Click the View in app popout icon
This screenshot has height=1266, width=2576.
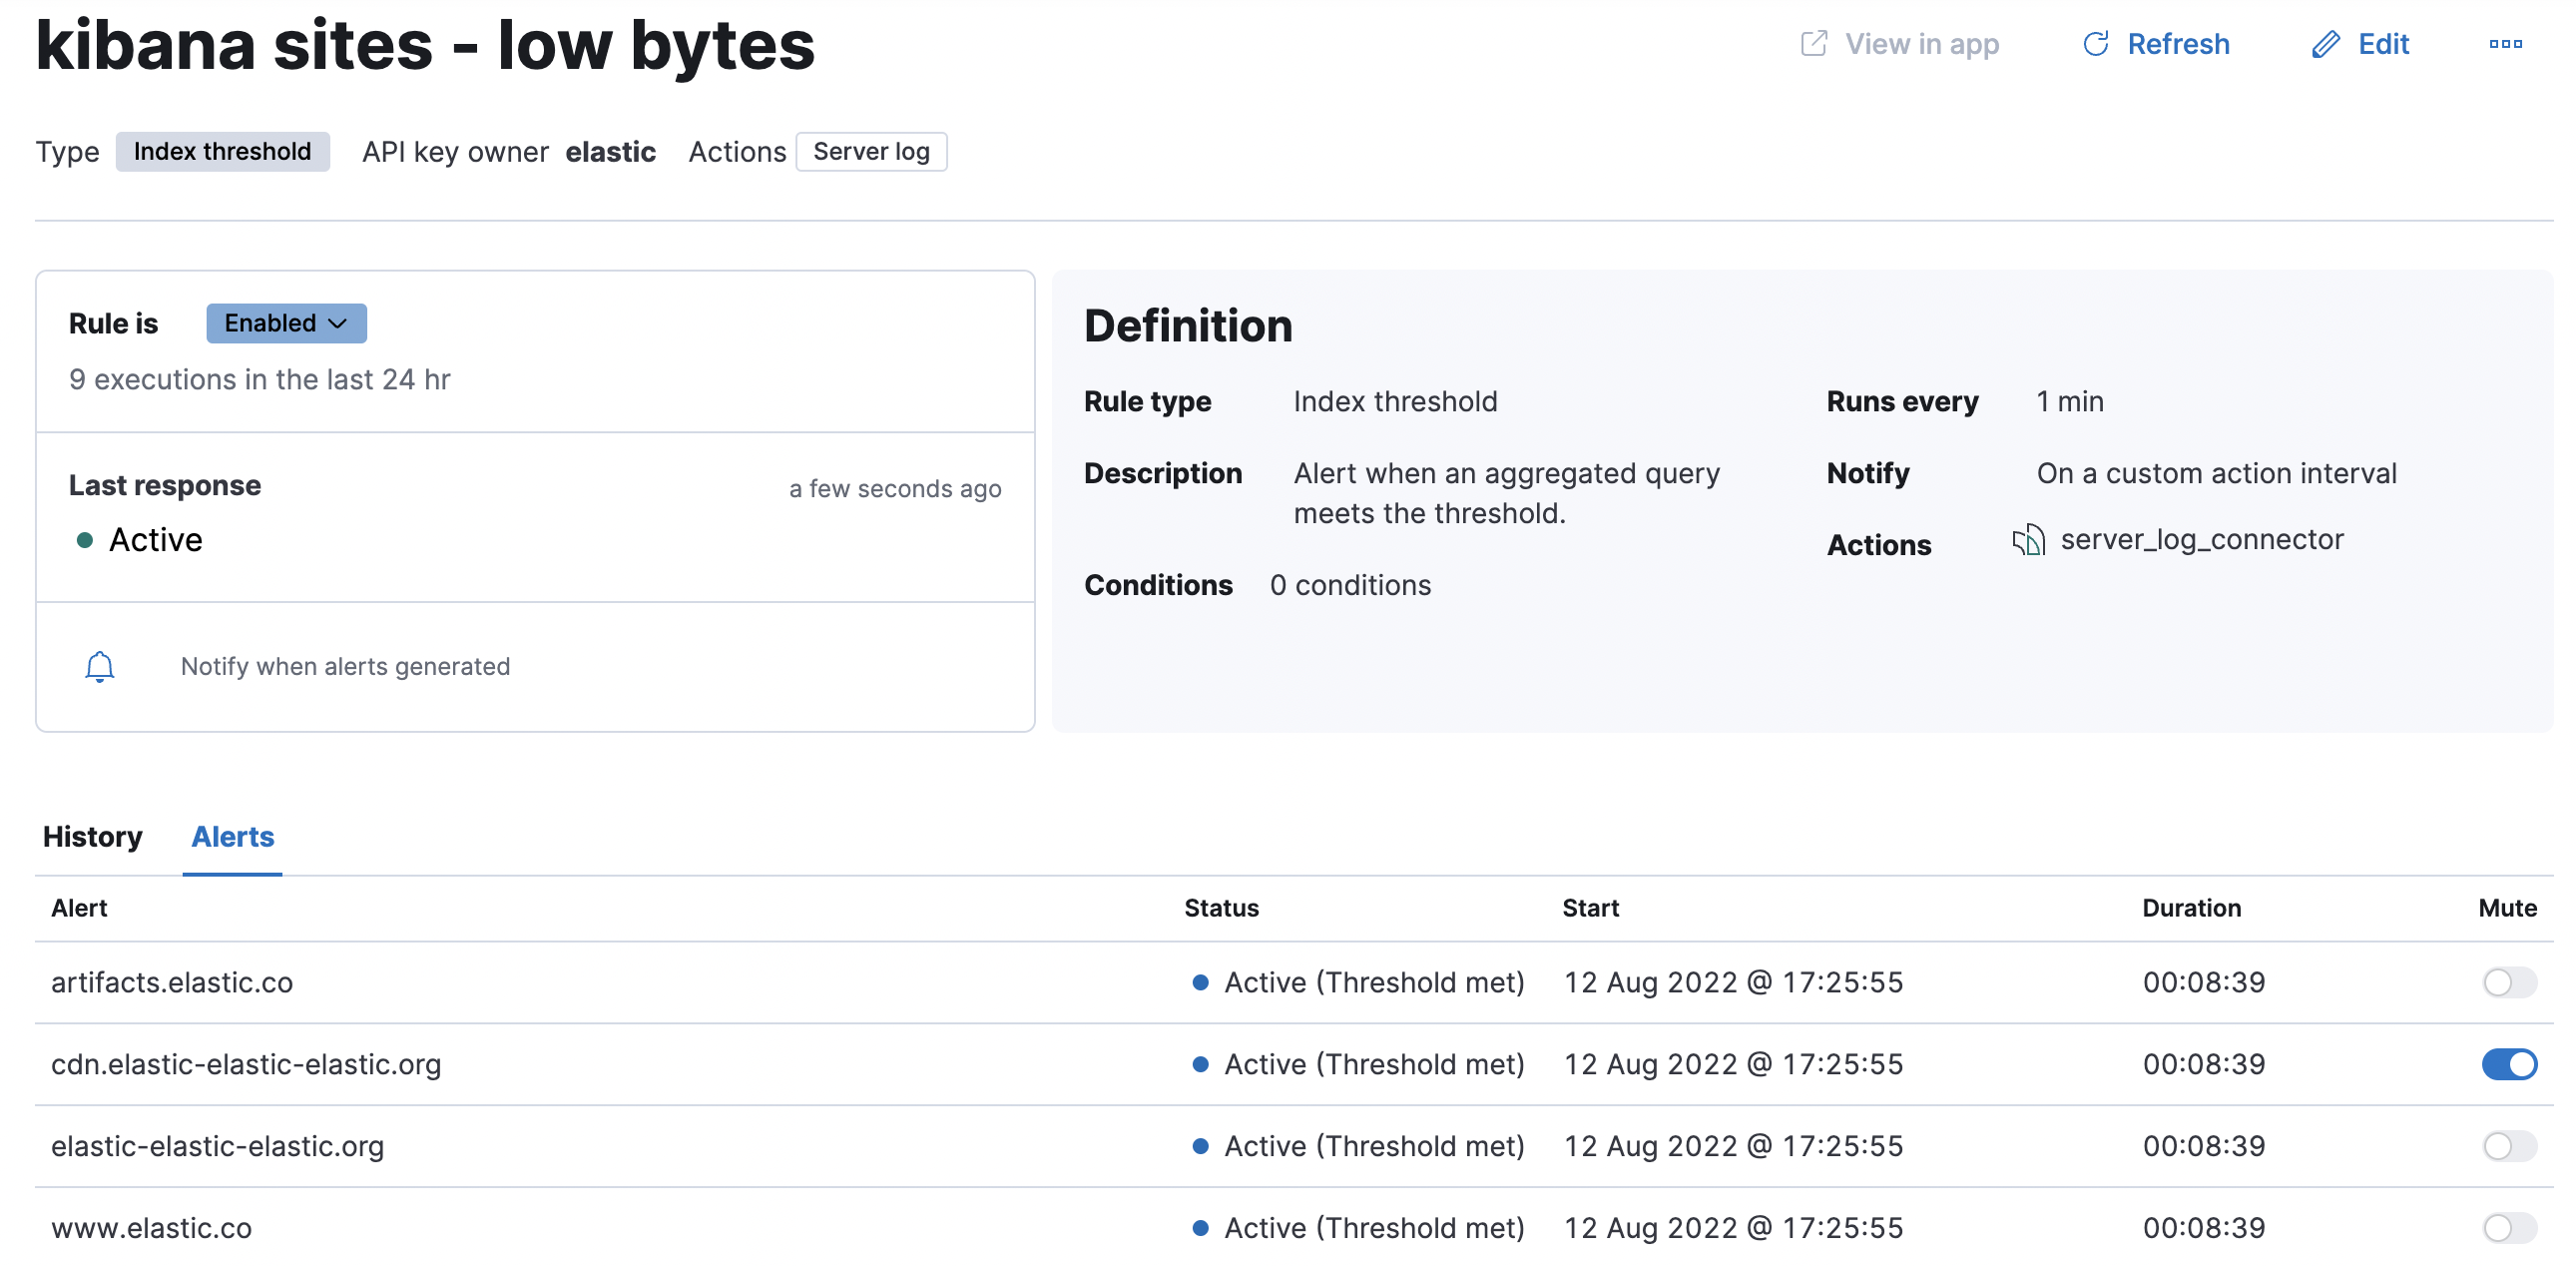pos(1813,44)
